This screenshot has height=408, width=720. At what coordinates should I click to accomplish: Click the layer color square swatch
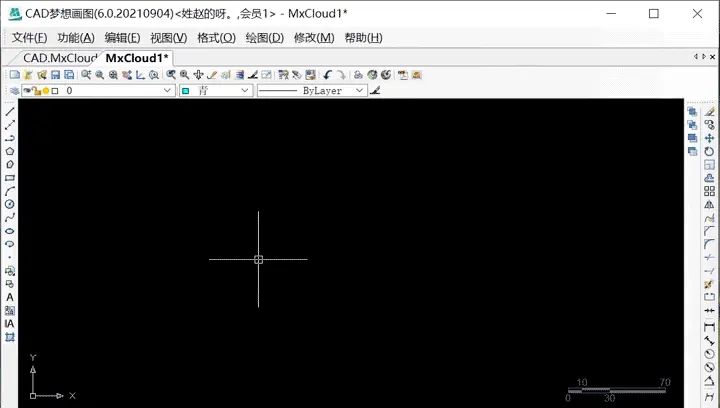click(55, 91)
